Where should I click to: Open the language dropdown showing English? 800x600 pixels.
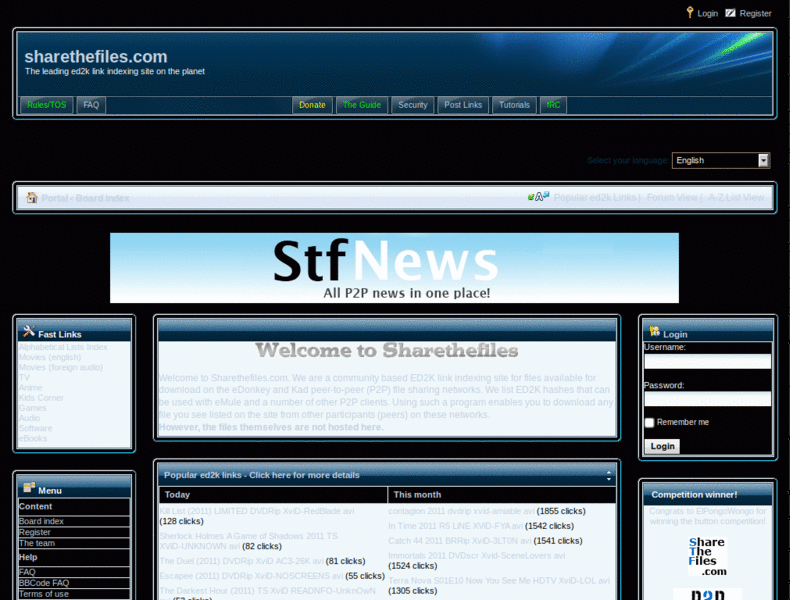point(720,160)
